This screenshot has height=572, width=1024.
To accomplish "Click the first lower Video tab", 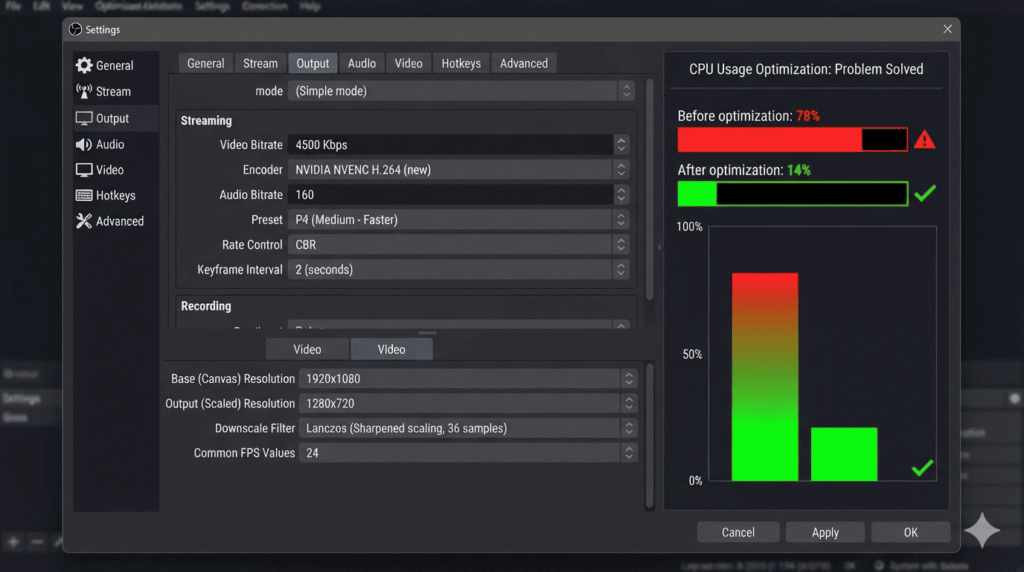I will coord(307,349).
